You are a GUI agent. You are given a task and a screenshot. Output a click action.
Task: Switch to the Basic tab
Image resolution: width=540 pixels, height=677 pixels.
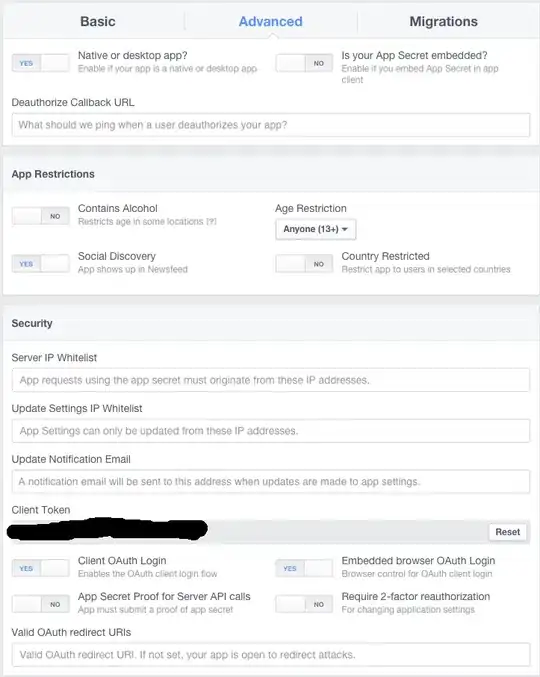98,22
